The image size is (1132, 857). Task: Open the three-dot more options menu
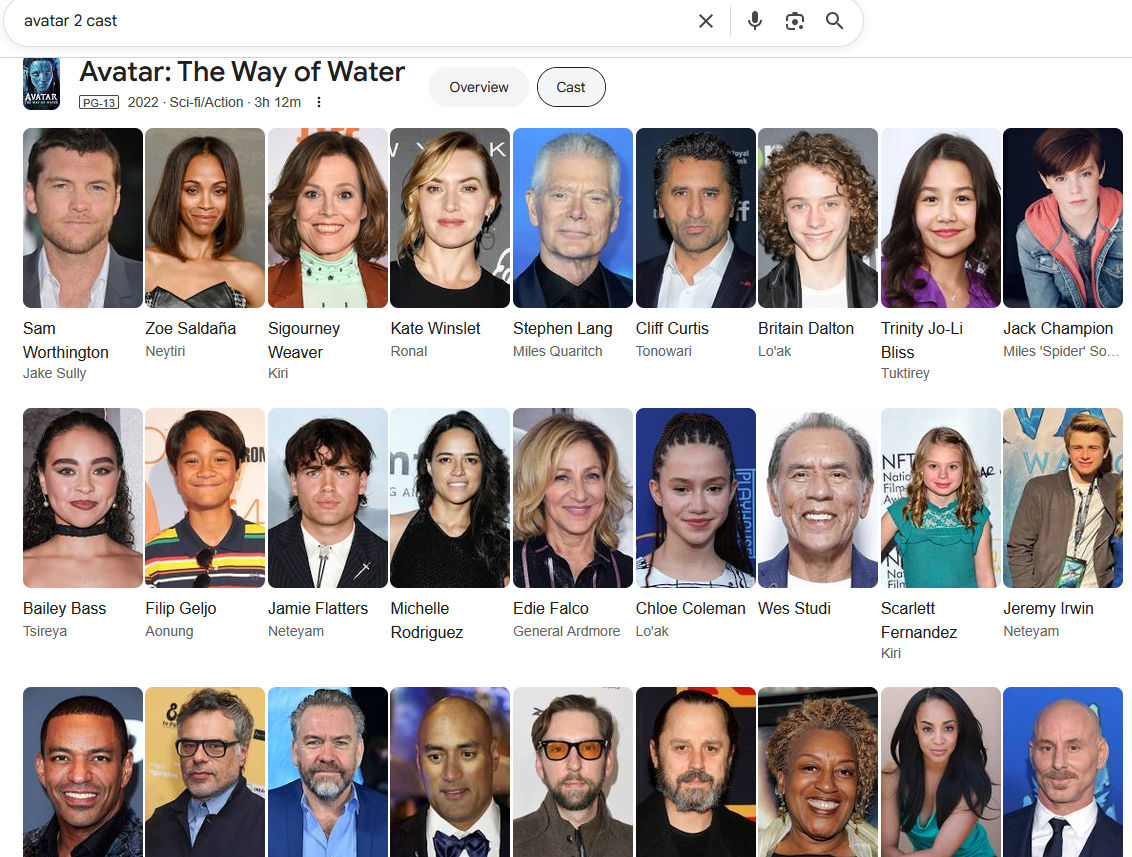[x=318, y=103]
